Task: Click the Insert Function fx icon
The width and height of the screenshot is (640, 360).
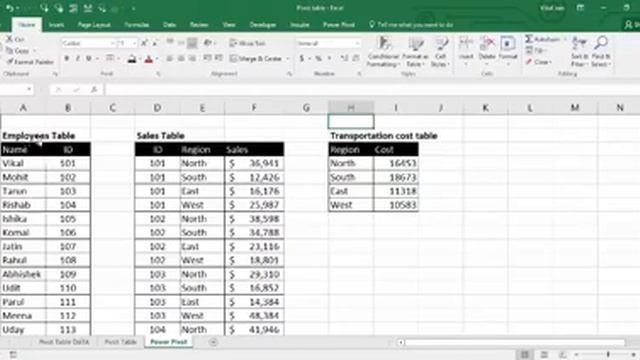Action: 94,89
